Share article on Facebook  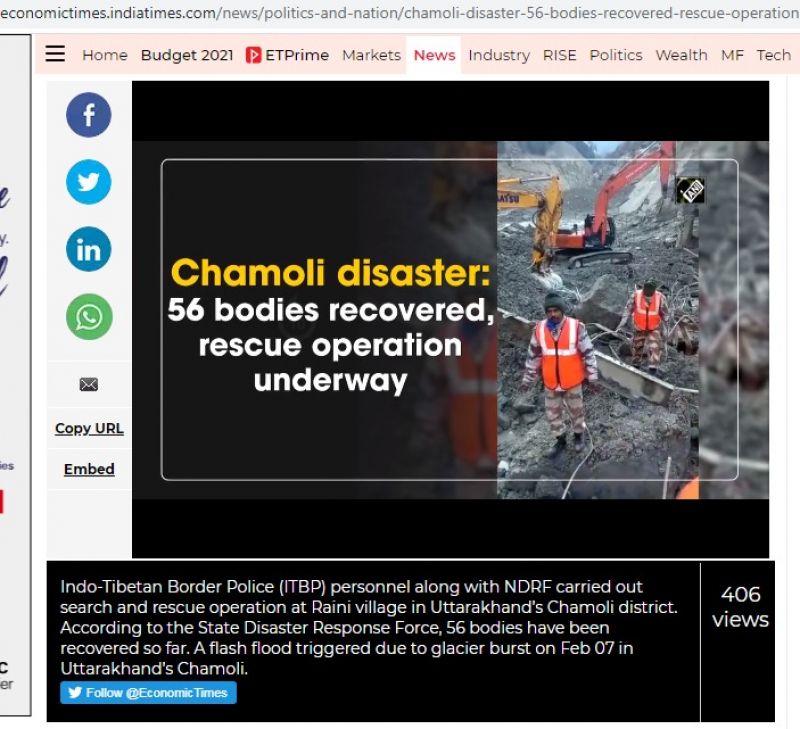(x=89, y=115)
